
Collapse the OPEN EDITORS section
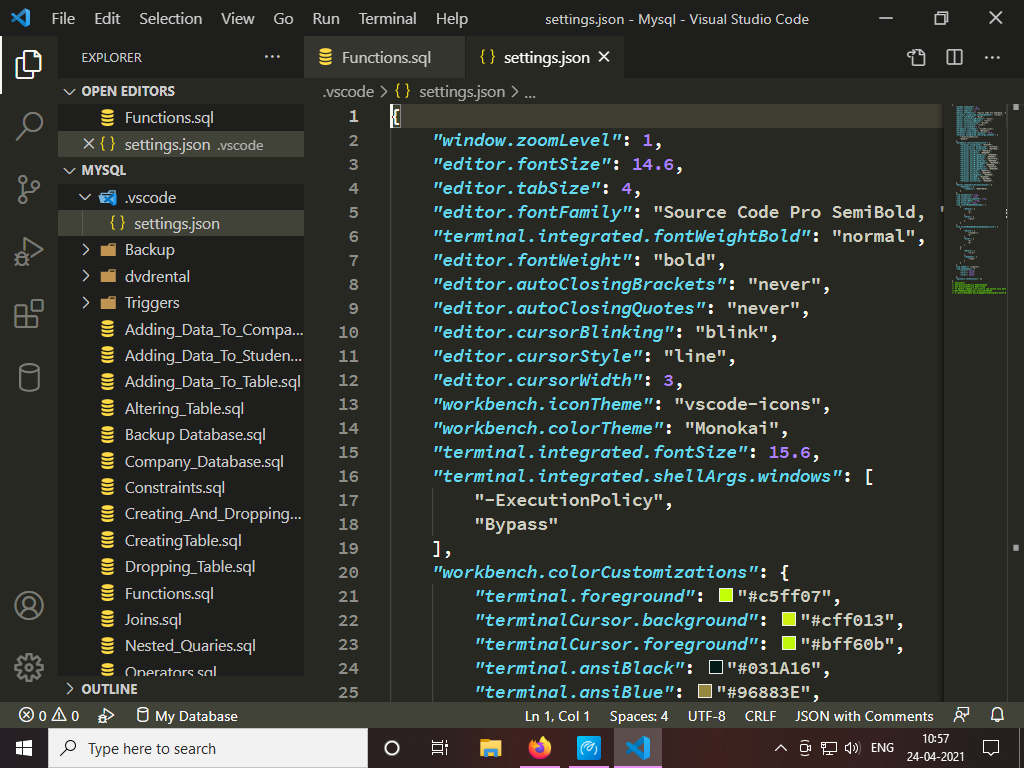click(x=69, y=91)
